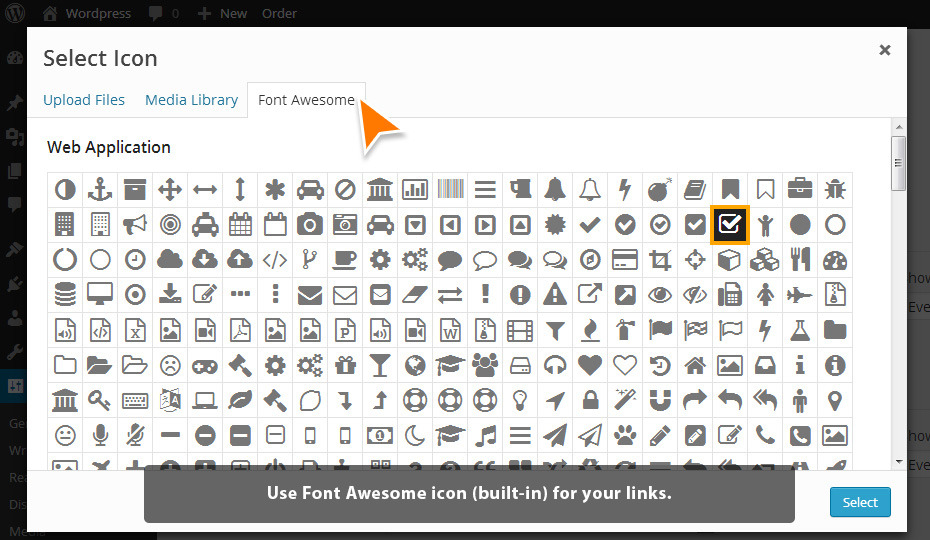Select the fighter jet icon
This screenshot has height=540, width=930.
coord(800,295)
